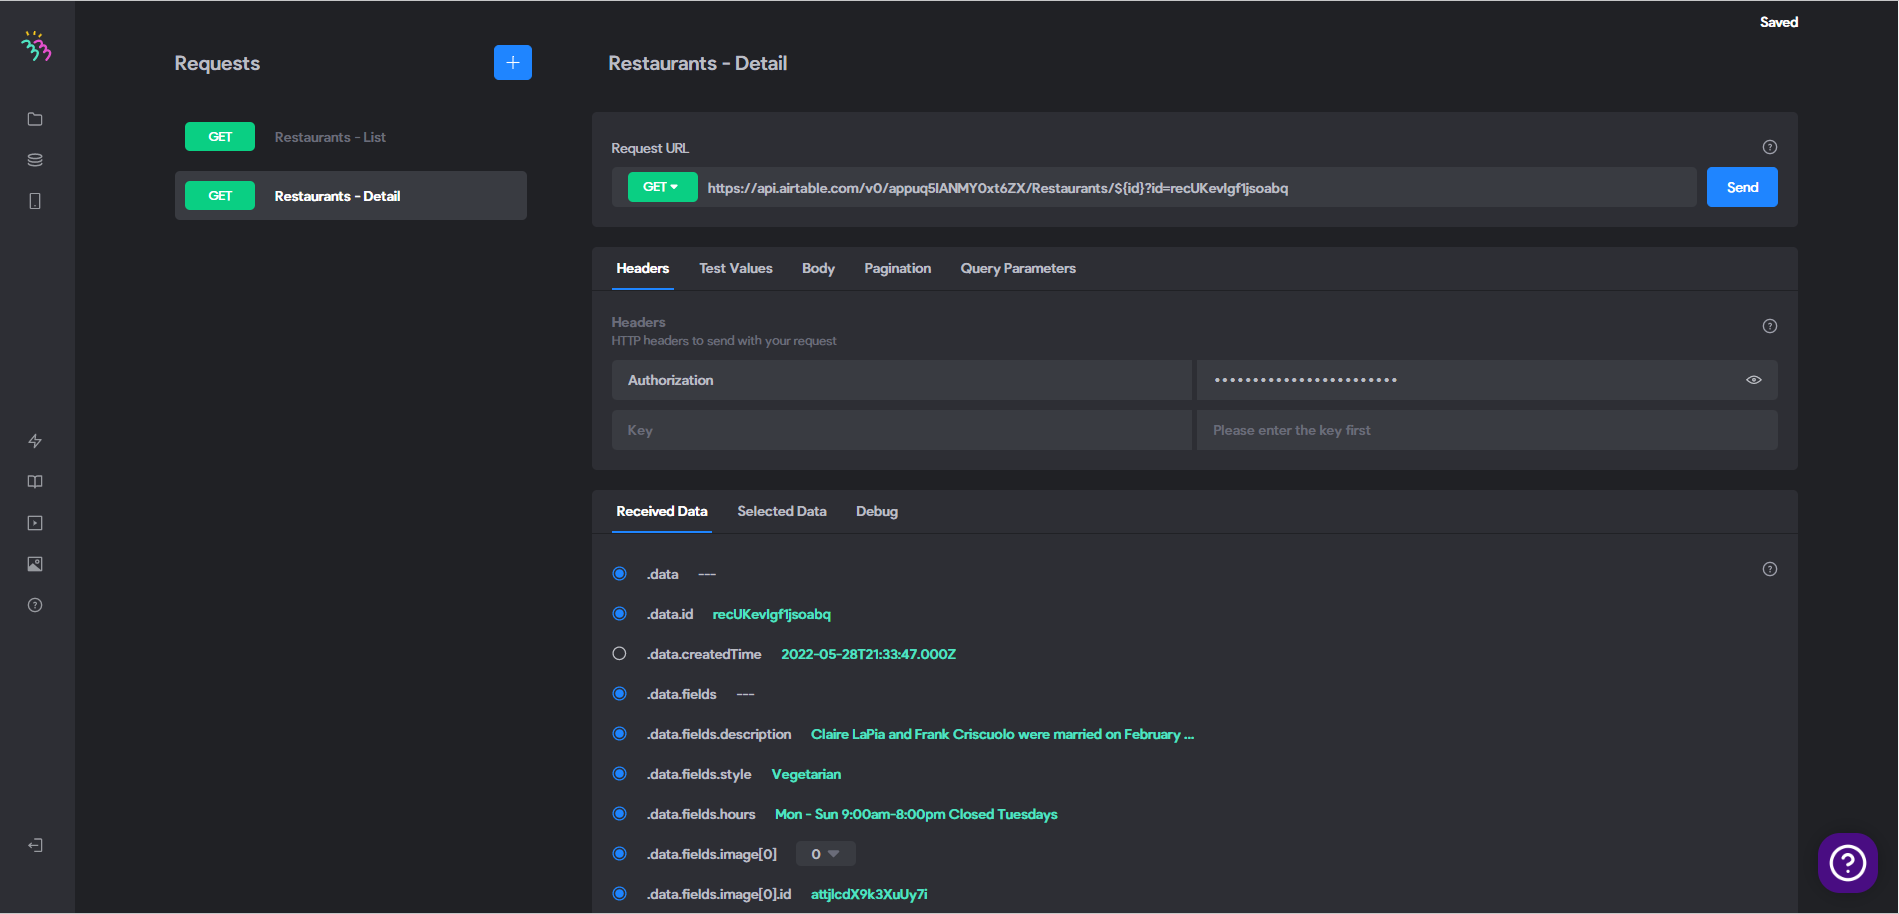The image size is (1899, 914).
Task: Click the sidebar help question mark icon
Action: (x=35, y=605)
